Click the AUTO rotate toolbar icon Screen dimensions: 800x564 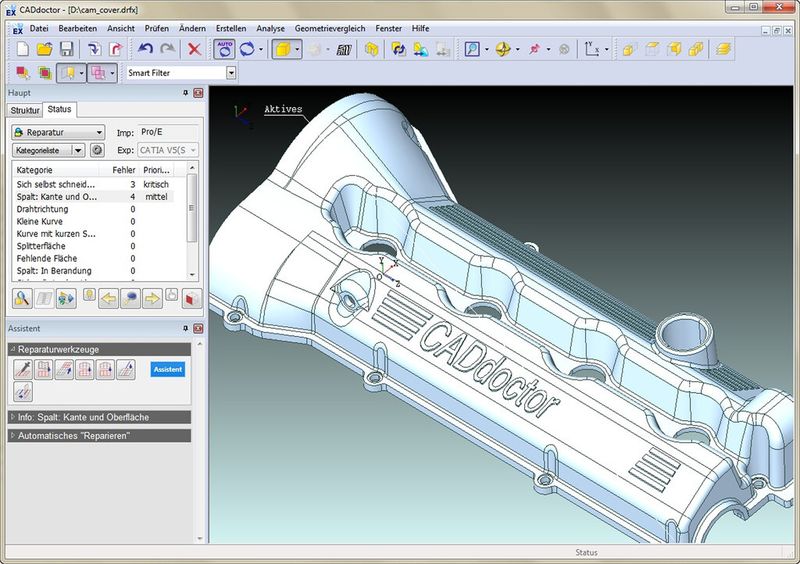(x=224, y=49)
